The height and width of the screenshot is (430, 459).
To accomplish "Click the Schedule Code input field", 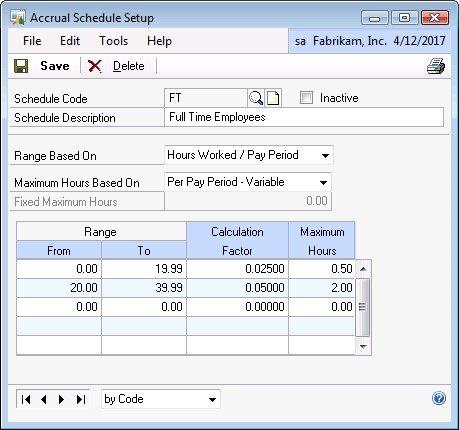I will pos(206,98).
